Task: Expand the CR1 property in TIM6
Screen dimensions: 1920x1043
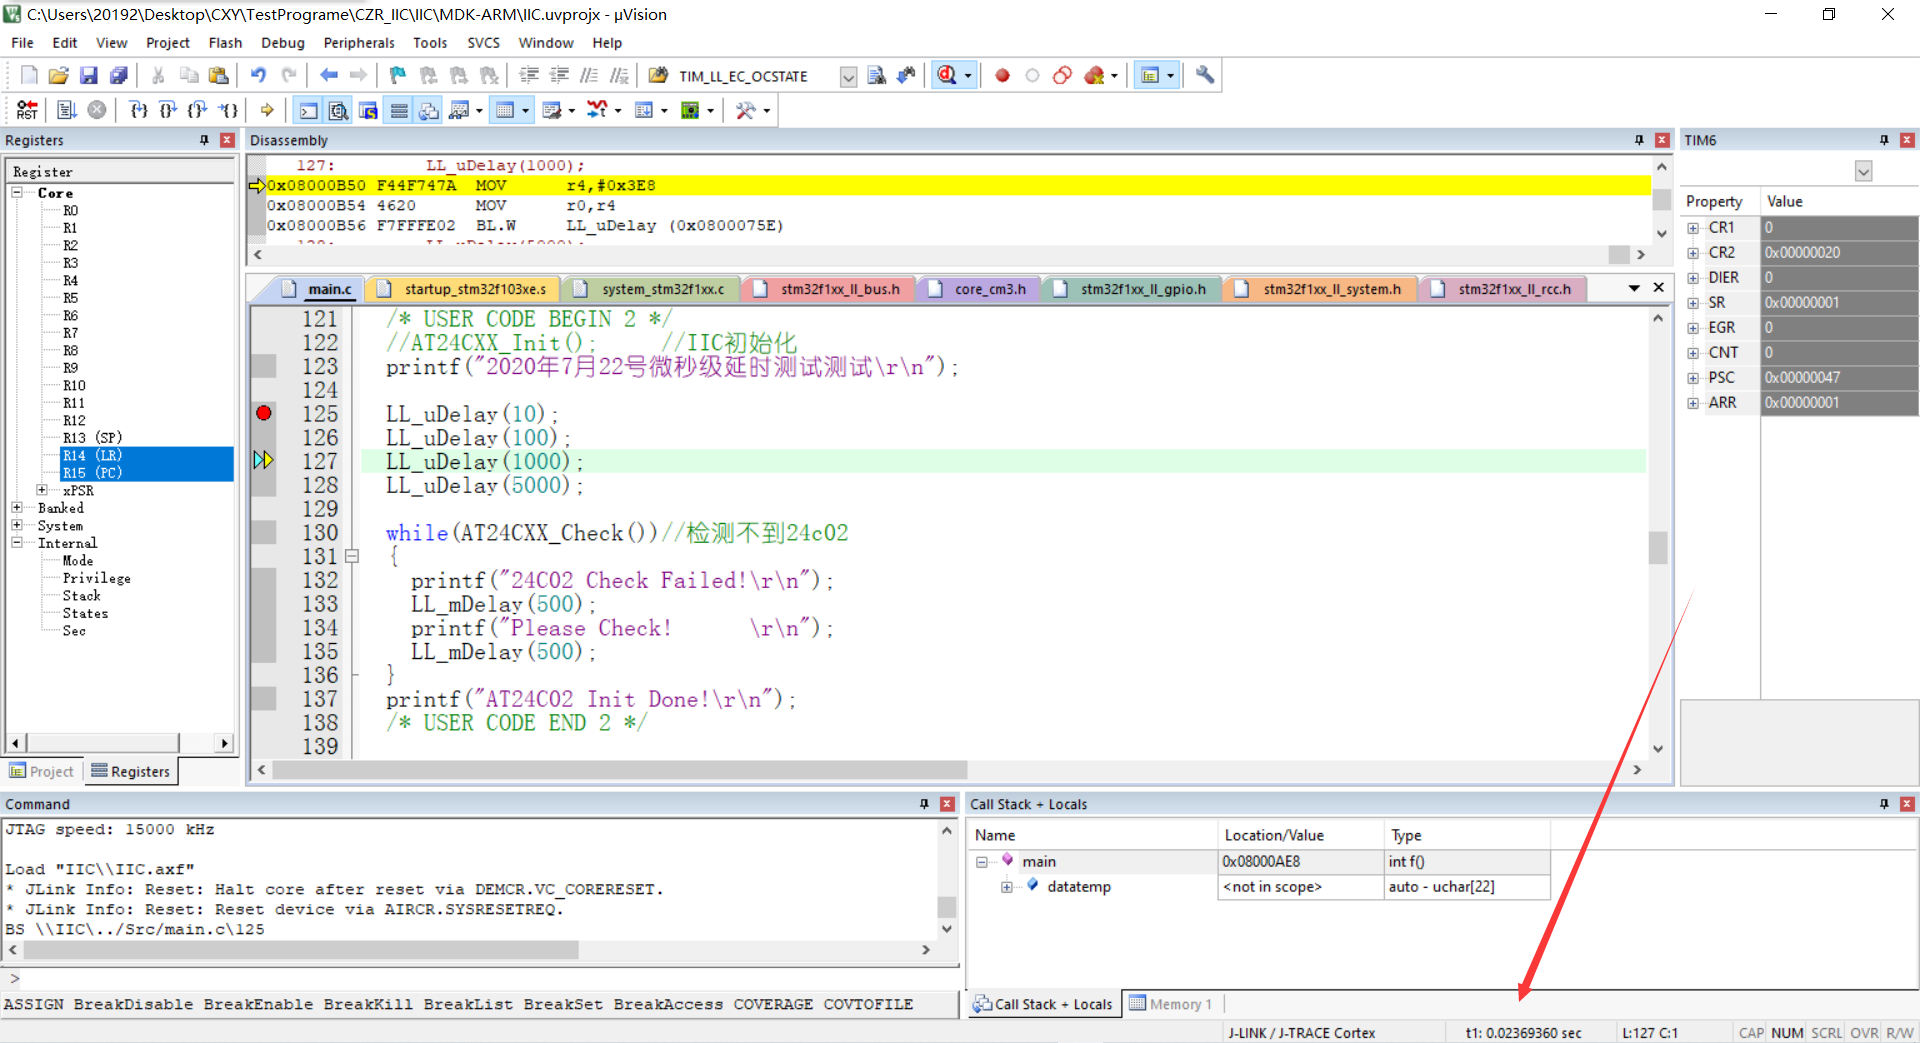Action: tap(1693, 228)
